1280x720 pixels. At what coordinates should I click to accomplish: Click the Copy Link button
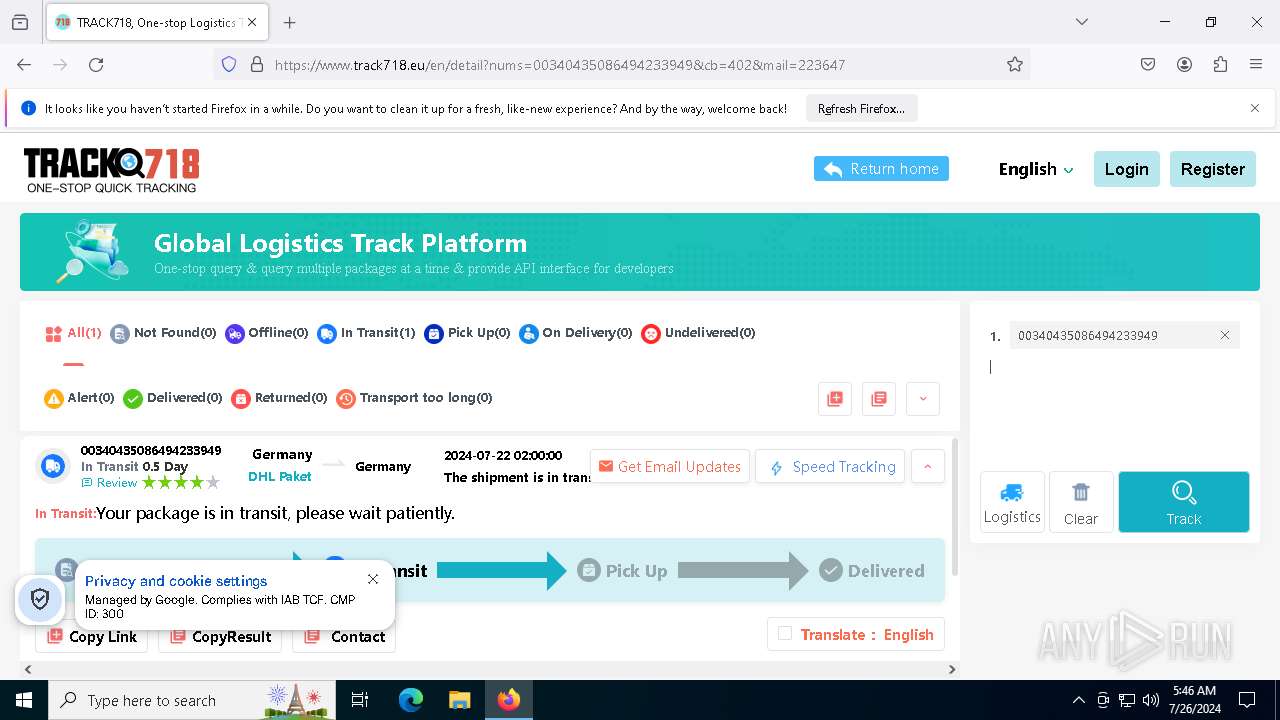(91, 637)
